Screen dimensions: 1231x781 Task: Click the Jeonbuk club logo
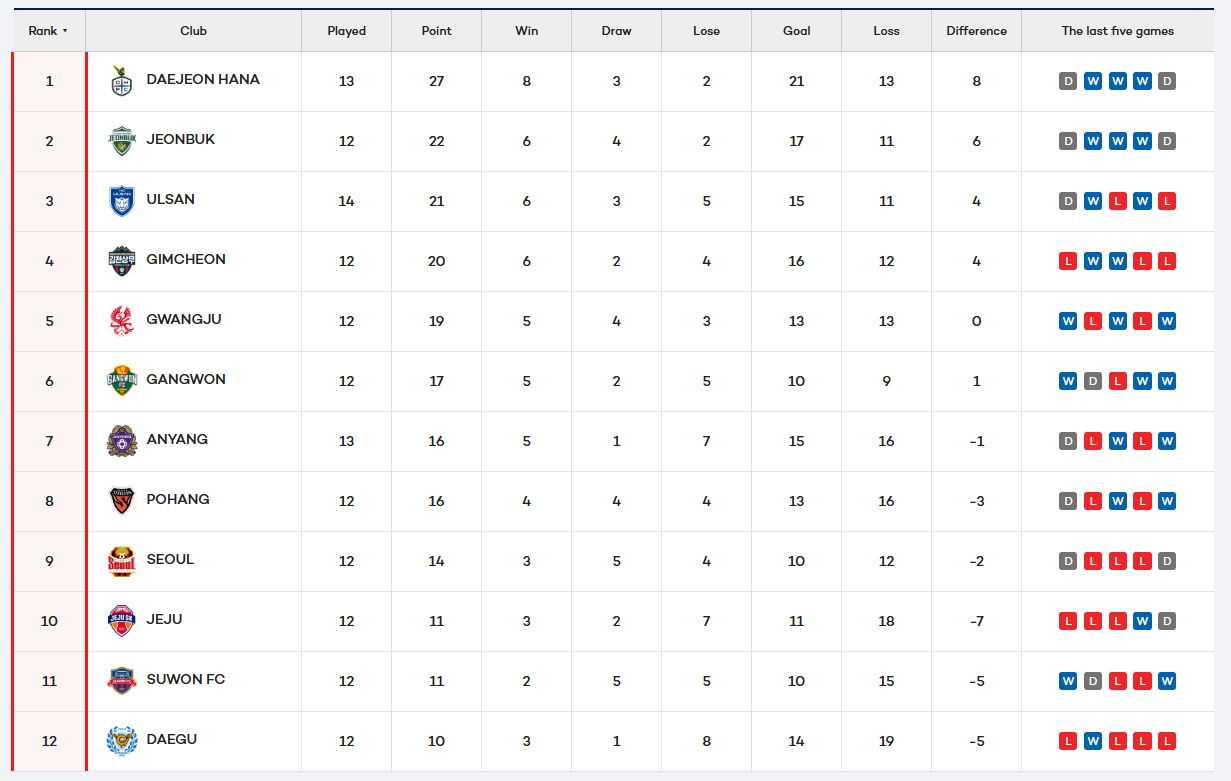tap(121, 141)
